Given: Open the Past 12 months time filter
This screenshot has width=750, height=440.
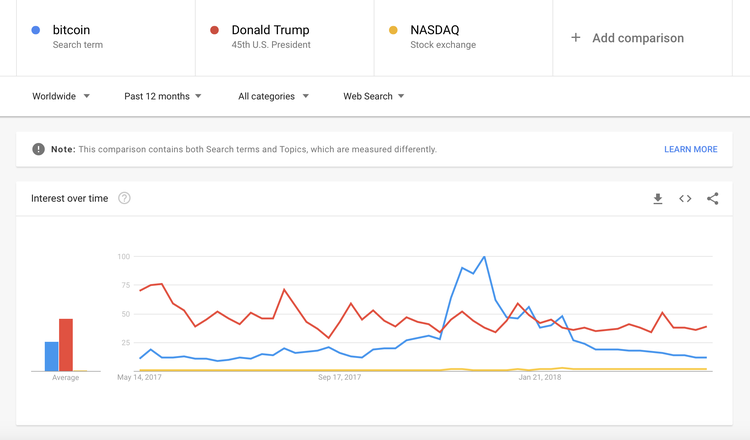Looking at the screenshot, I should (x=163, y=96).
